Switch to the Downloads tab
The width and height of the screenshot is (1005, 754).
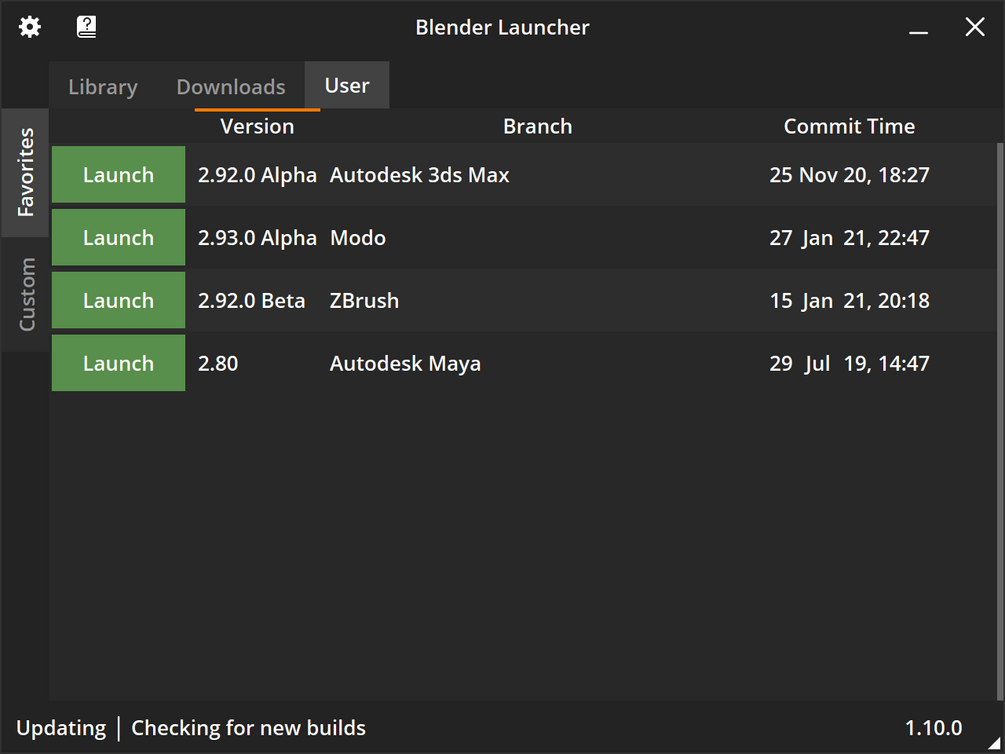(x=231, y=87)
